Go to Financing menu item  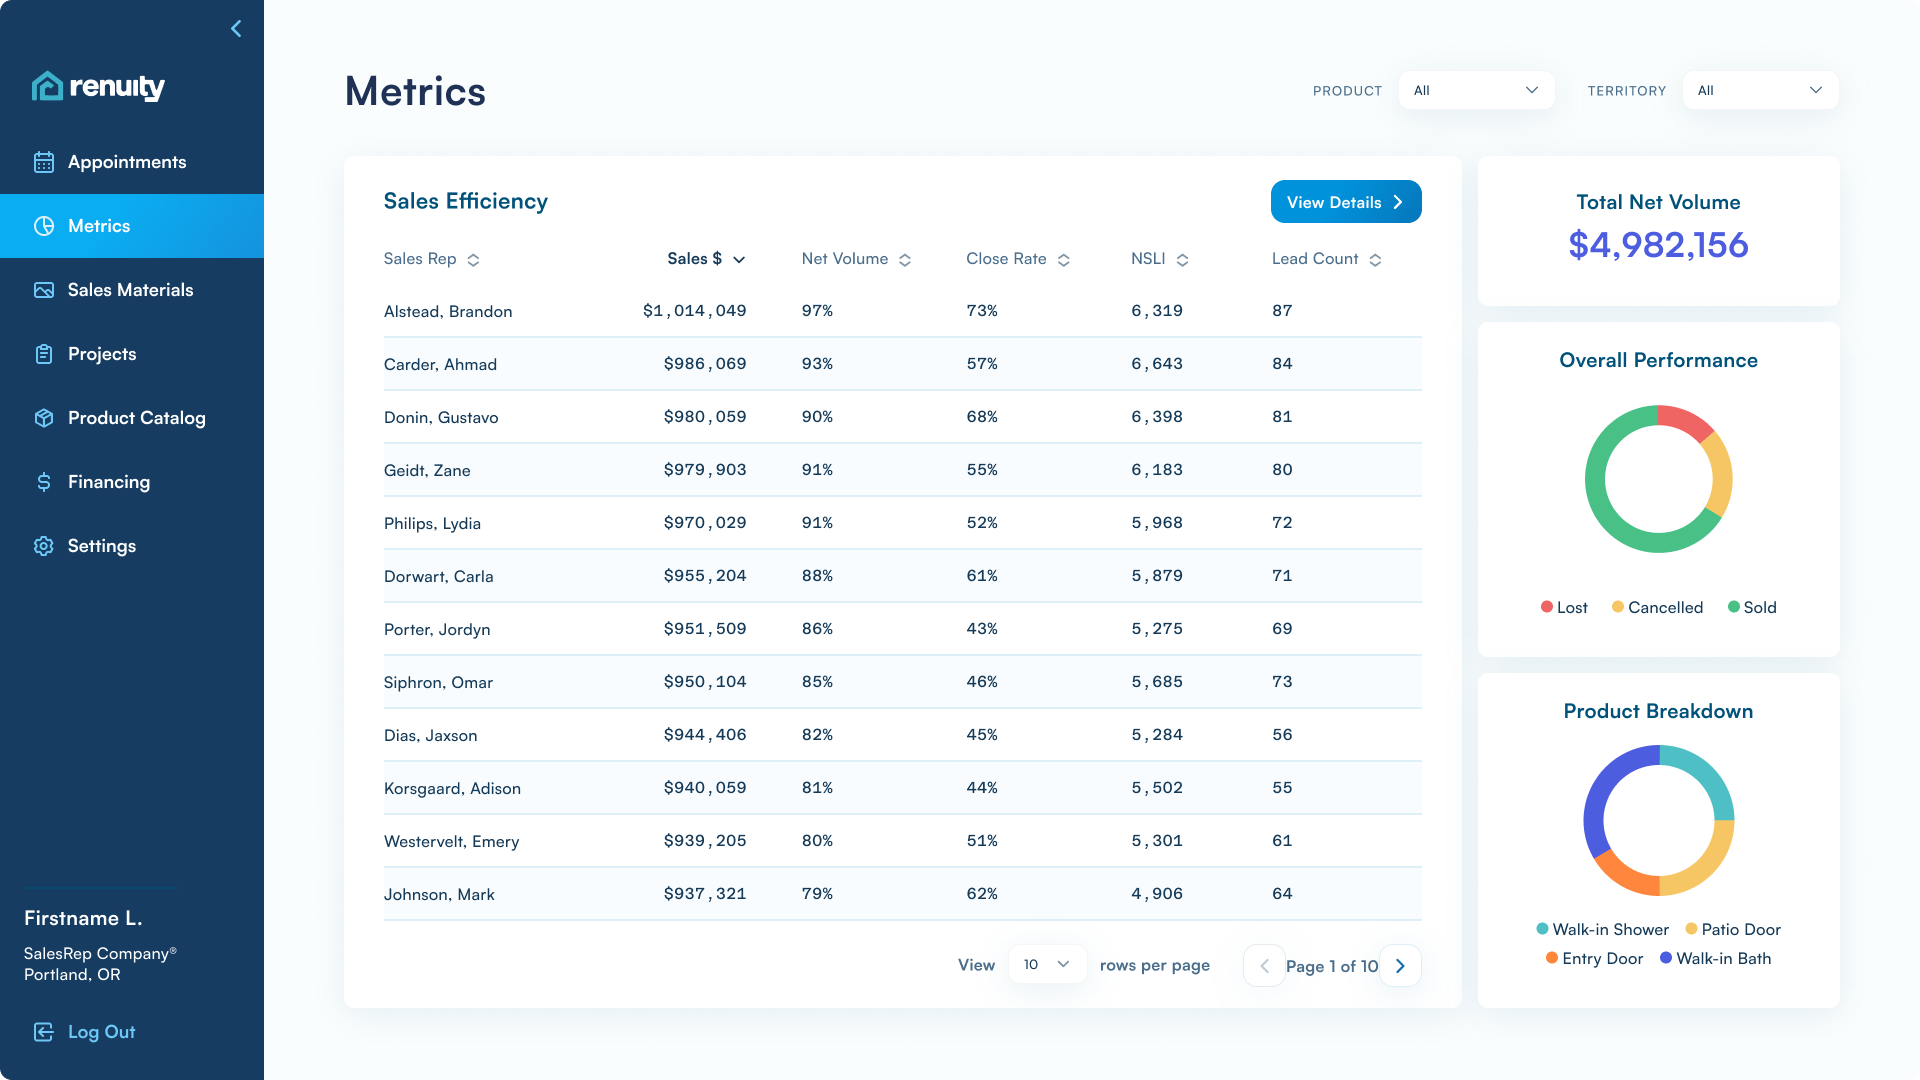click(109, 482)
